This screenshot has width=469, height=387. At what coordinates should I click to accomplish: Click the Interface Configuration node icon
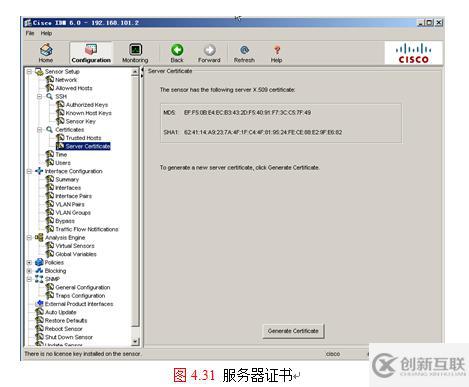(39, 171)
